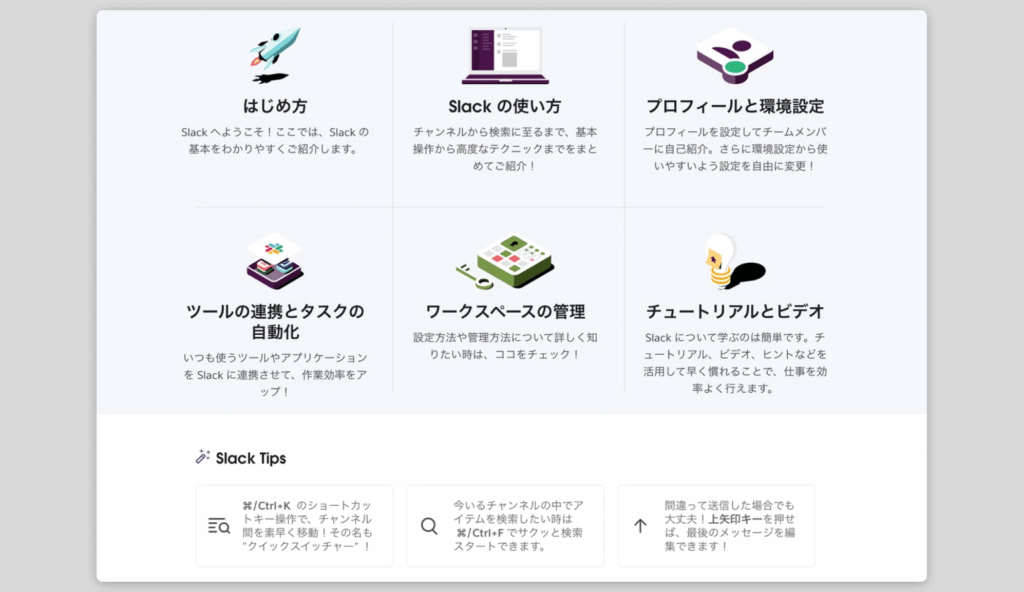This screenshot has height=592, width=1024.
Task: Click the app integration stack illustration
Action: pos(274,260)
